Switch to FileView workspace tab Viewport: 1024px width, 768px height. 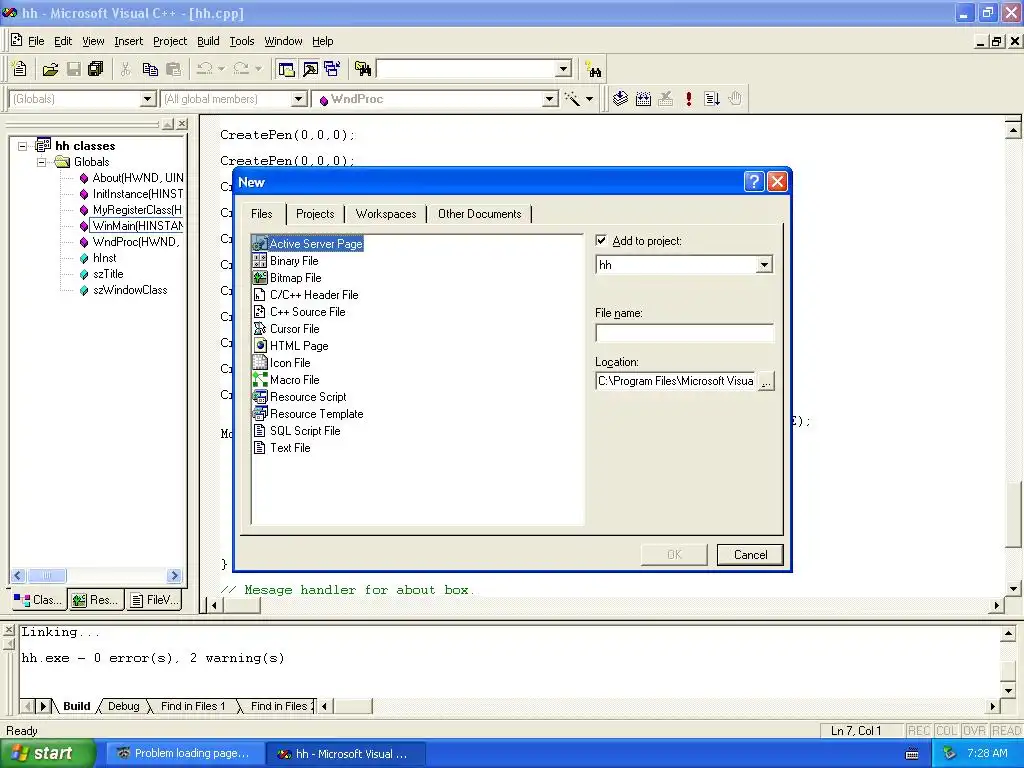[x=153, y=600]
